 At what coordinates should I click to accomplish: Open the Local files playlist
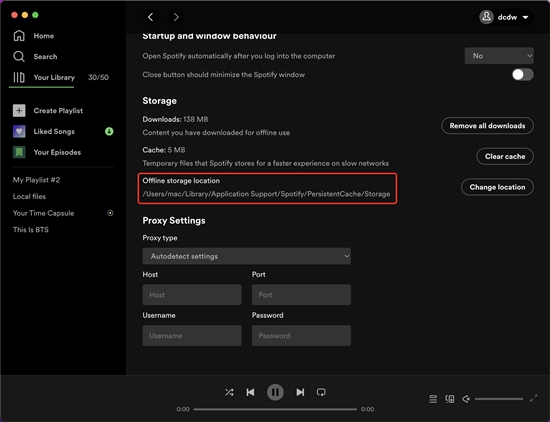29,196
